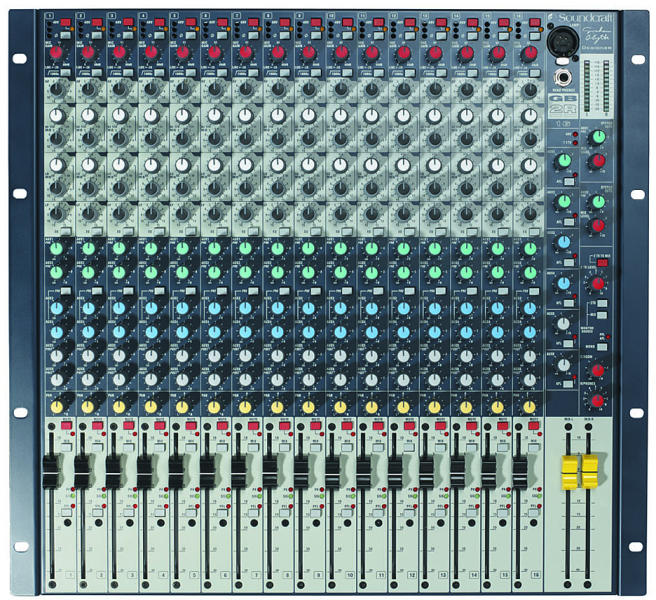
Task: Click the GB 2R model badge
Action: 563,105
